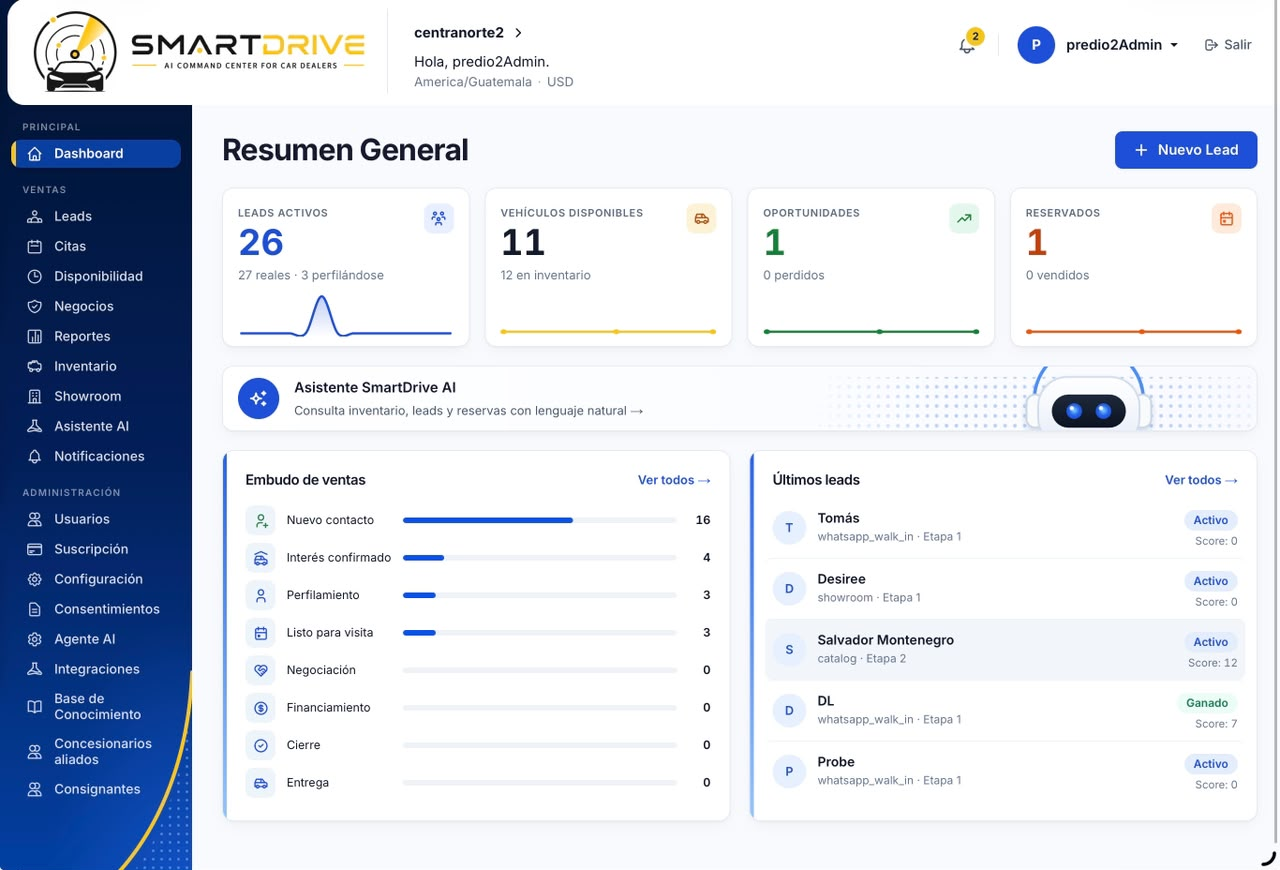Click the Leads Activos sparkline chart

click(x=346, y=316)
